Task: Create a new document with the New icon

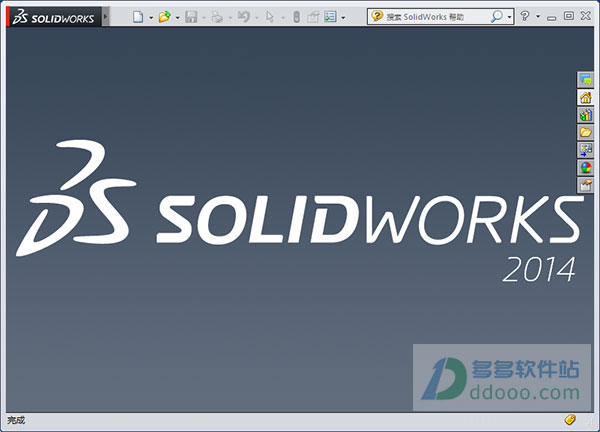Action: point(138,17)
